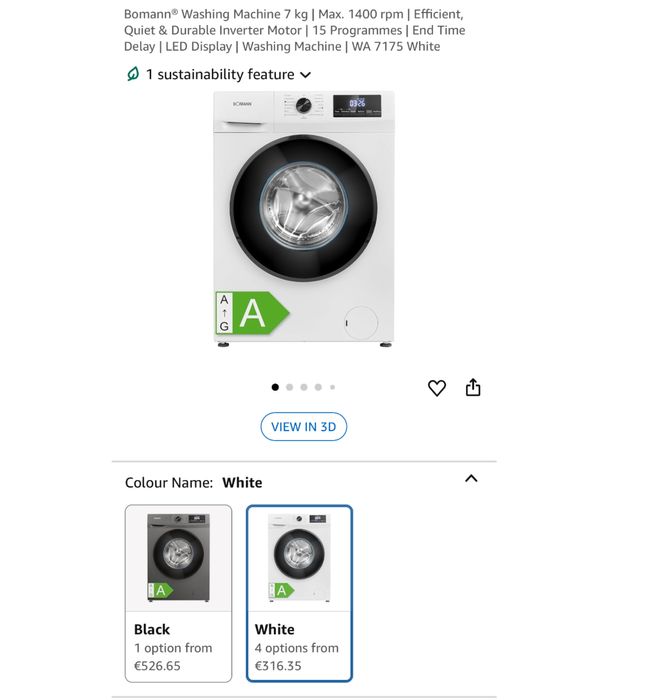646x700 pixels.
Task: Click the white washing machine thumbnail image
Action: click(300, 558)
